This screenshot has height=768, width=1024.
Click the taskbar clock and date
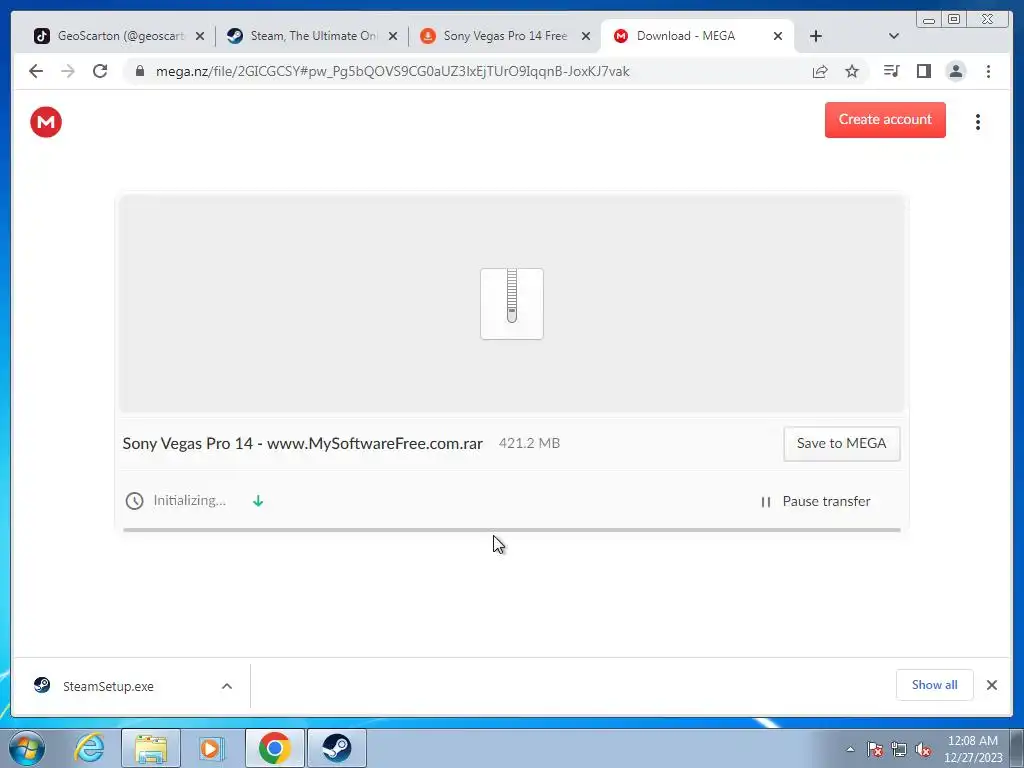click(x=972, y=749)
